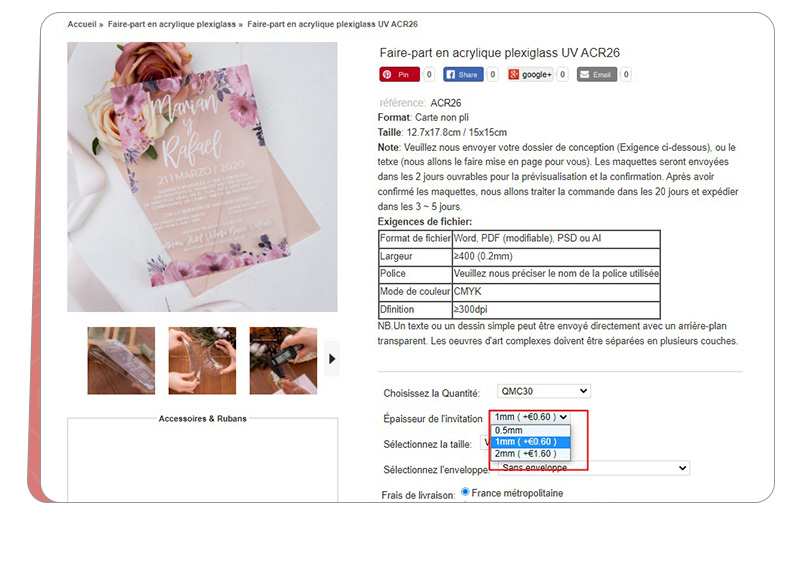
Task: Open Faire-part en acrylique plexiglass breadcrumb
Action: pyautogui.click(x=171, y=24)
